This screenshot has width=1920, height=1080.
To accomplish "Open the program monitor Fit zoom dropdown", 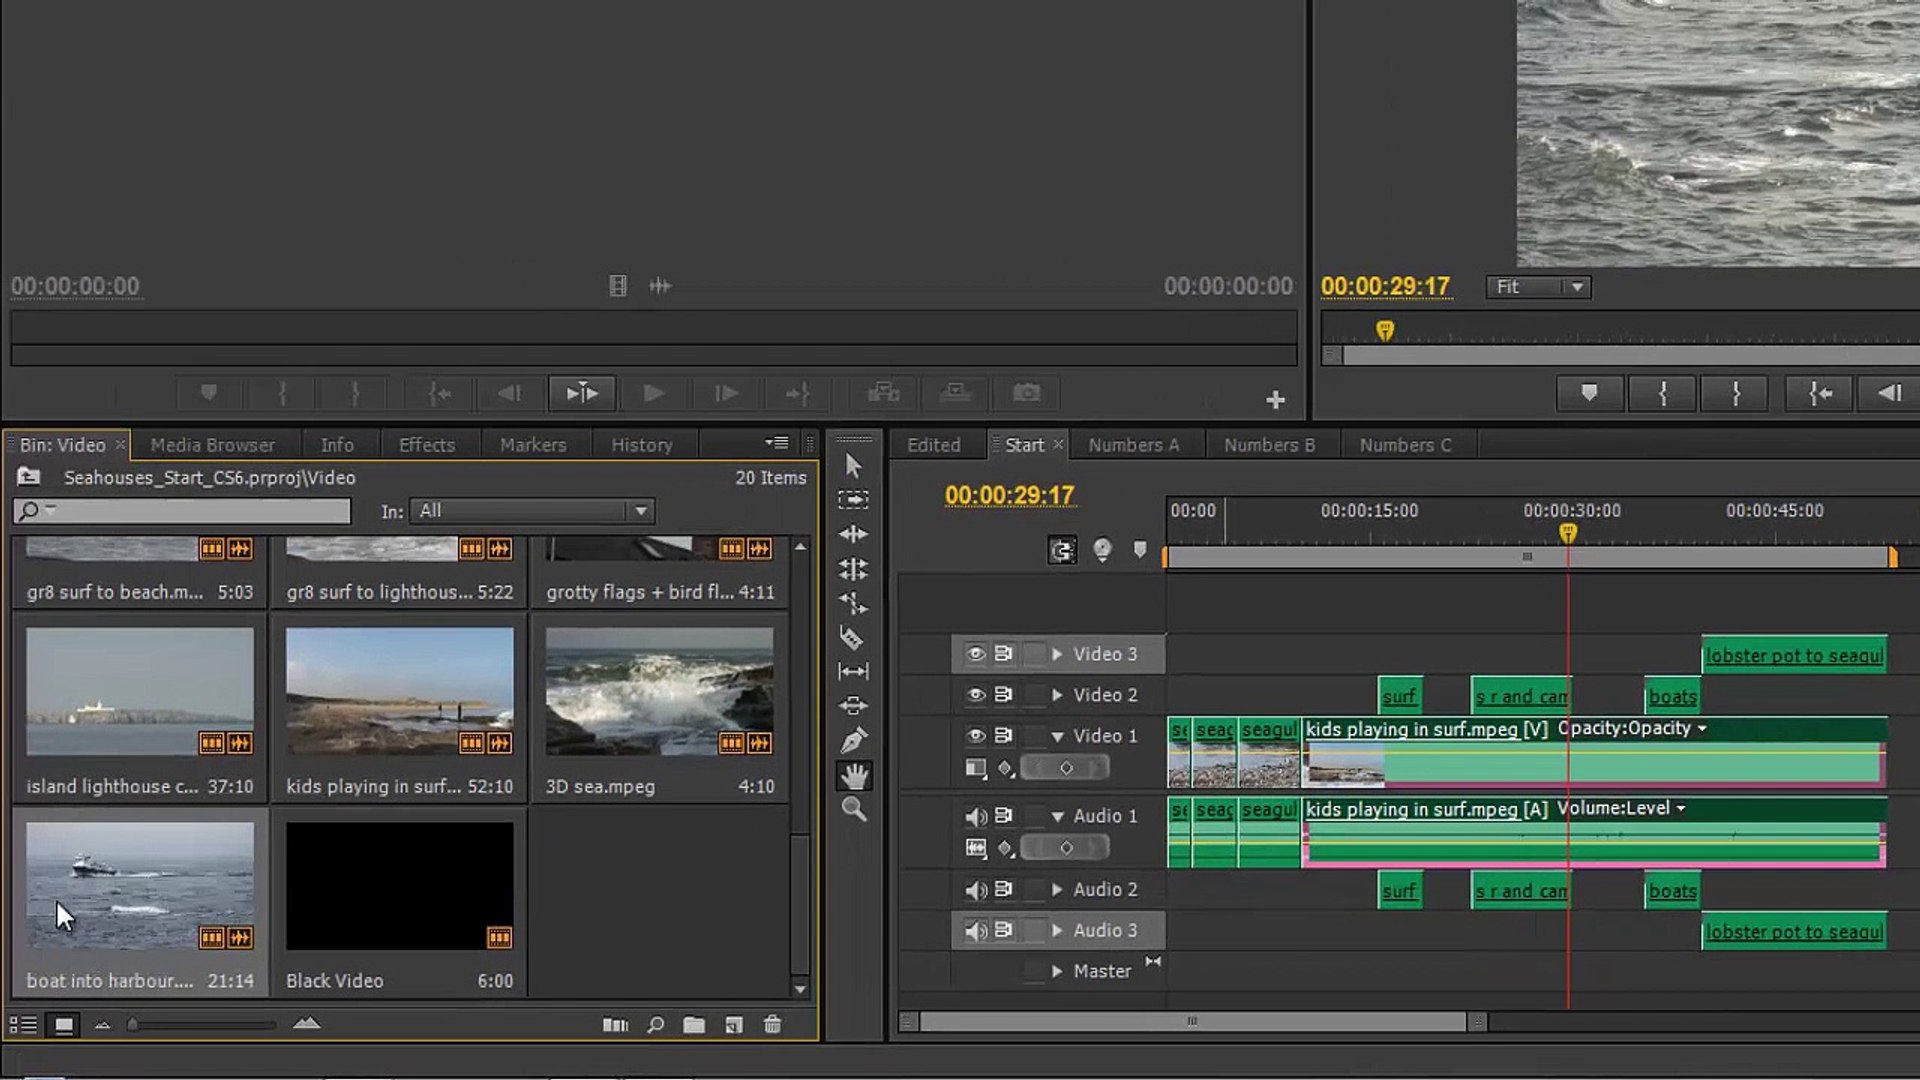I will click(1538, 287).
